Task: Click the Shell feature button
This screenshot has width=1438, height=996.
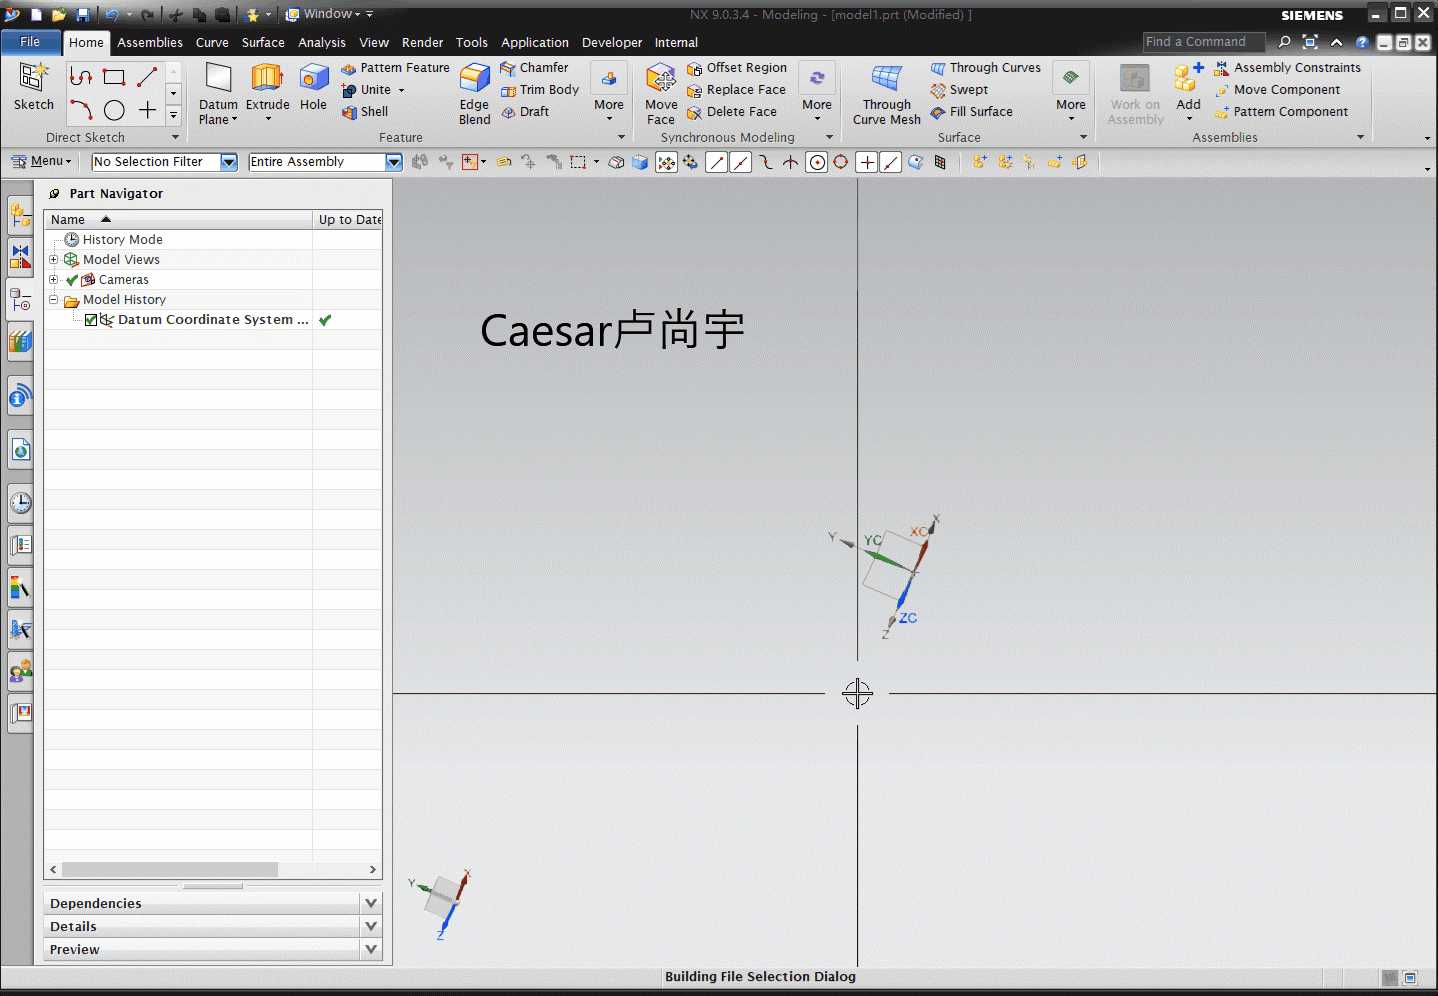Action: [365, 112]
